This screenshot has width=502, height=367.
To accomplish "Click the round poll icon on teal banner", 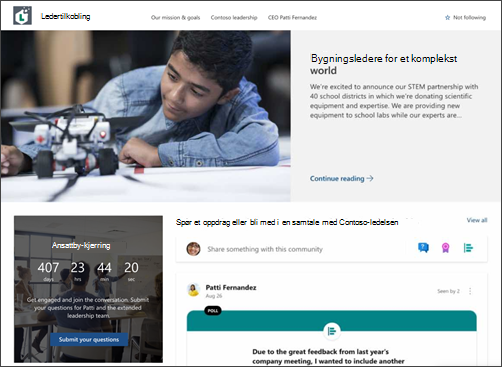I will click(332, 331).
